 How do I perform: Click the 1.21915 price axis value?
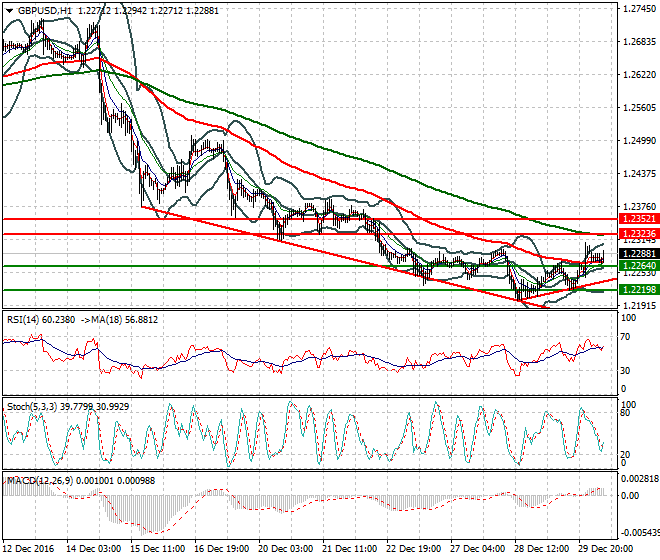(639, 305)
